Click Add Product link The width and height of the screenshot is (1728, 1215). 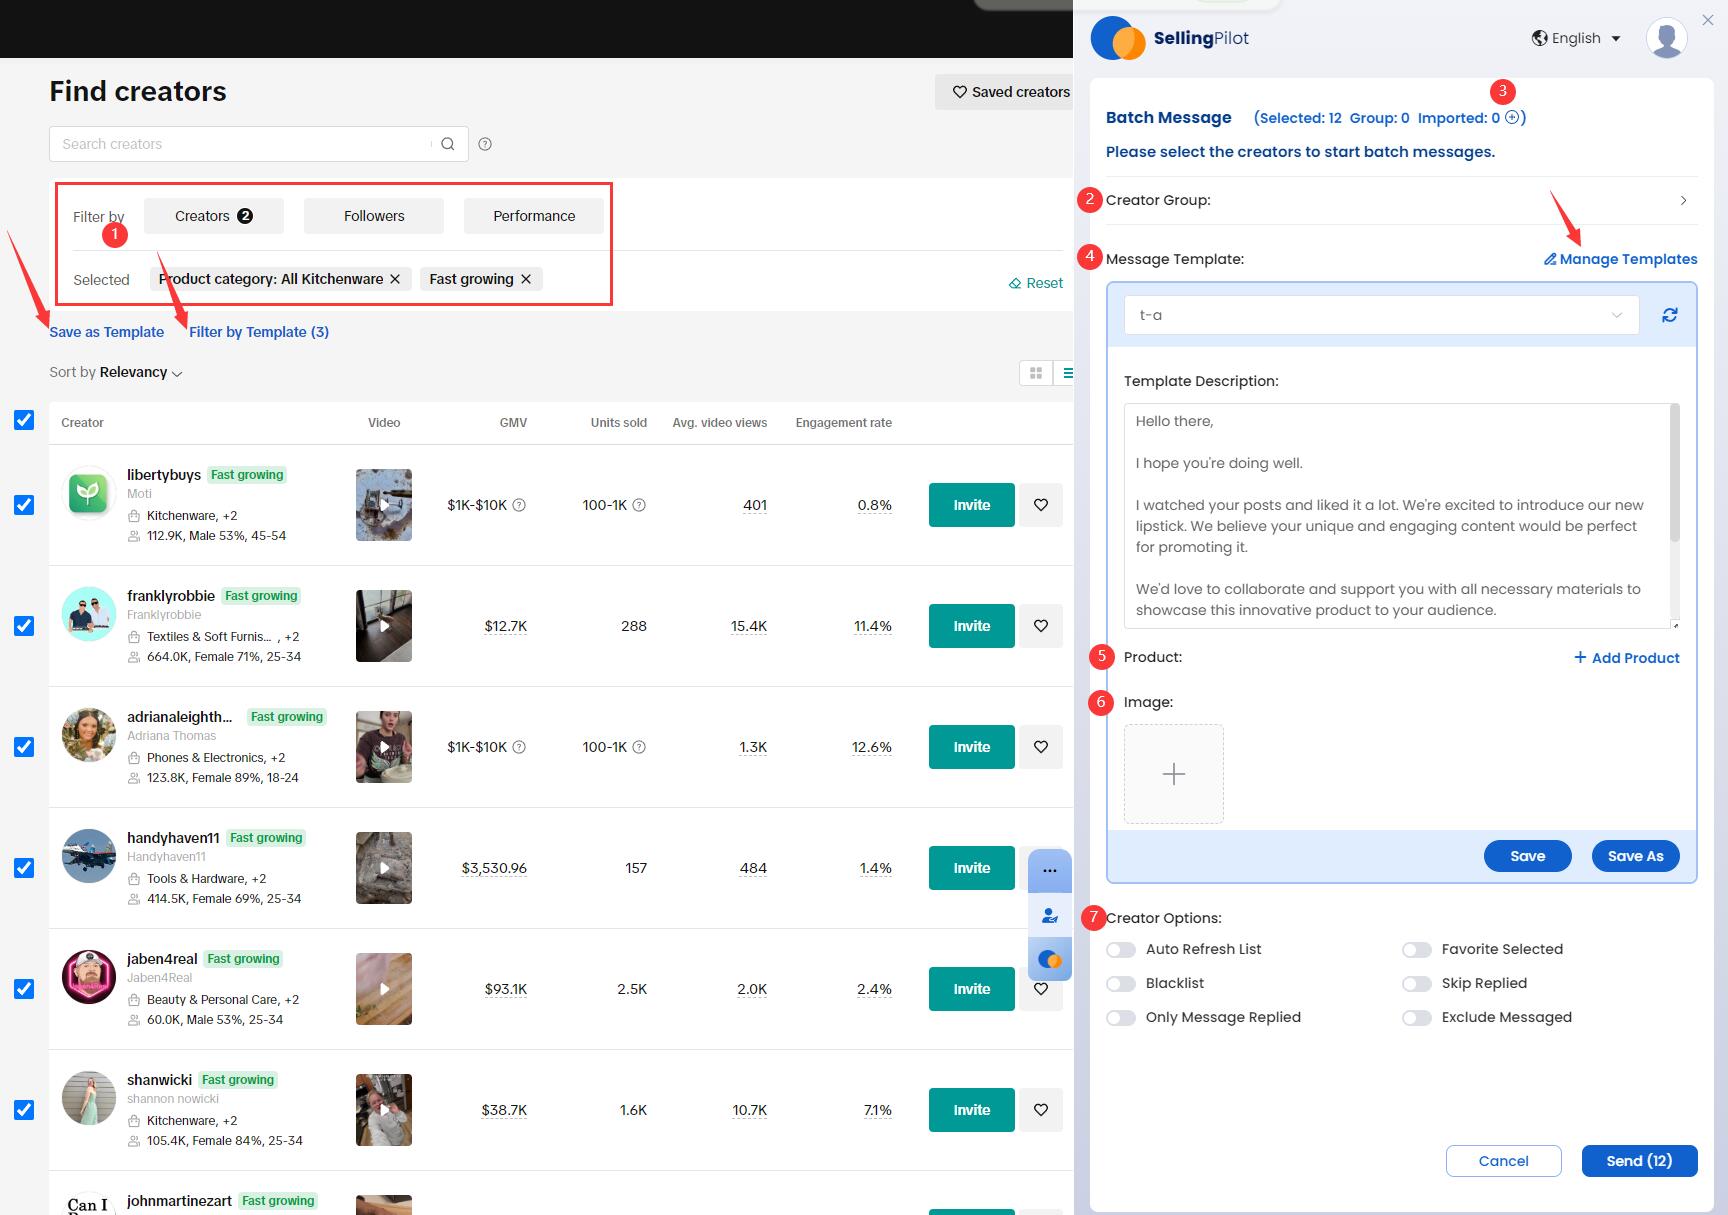[x=1626, y=658]
